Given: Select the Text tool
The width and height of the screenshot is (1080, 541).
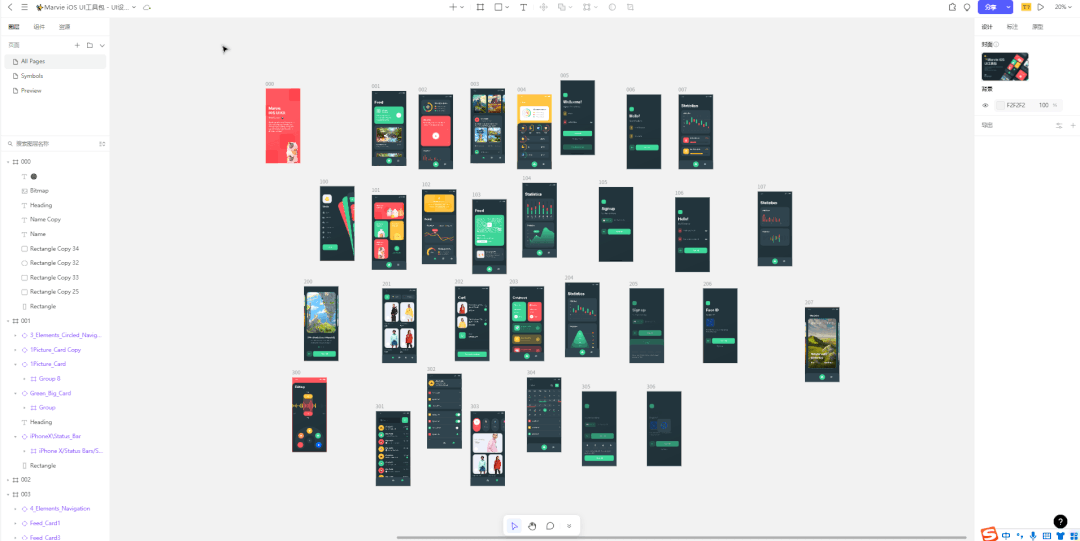Looking at the screenshot, I should (523, 7).
